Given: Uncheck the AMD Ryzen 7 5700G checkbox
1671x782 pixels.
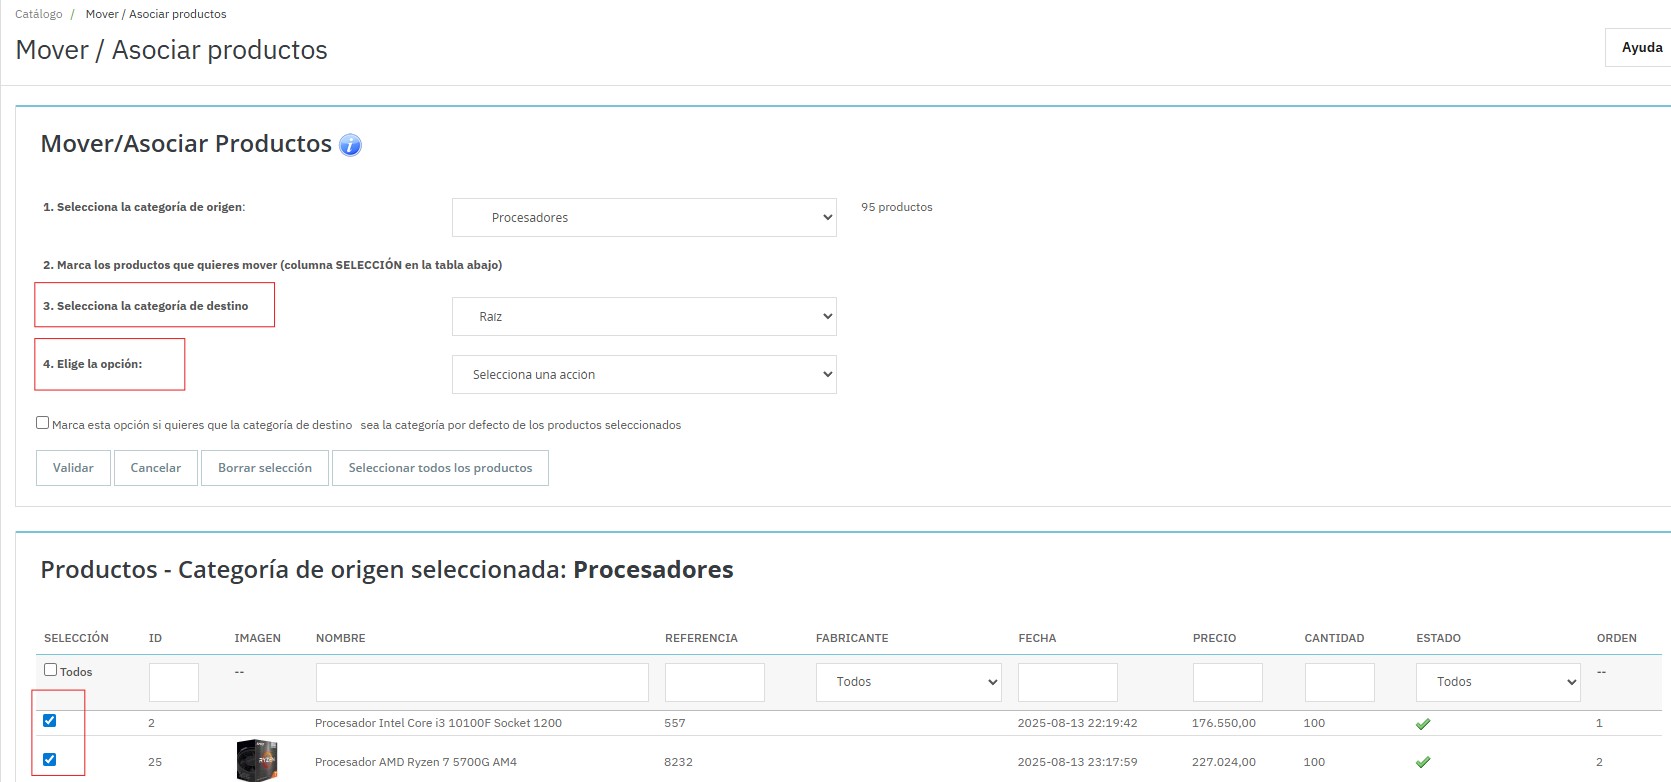Looking at the screenshot, I should click(50, 759).
